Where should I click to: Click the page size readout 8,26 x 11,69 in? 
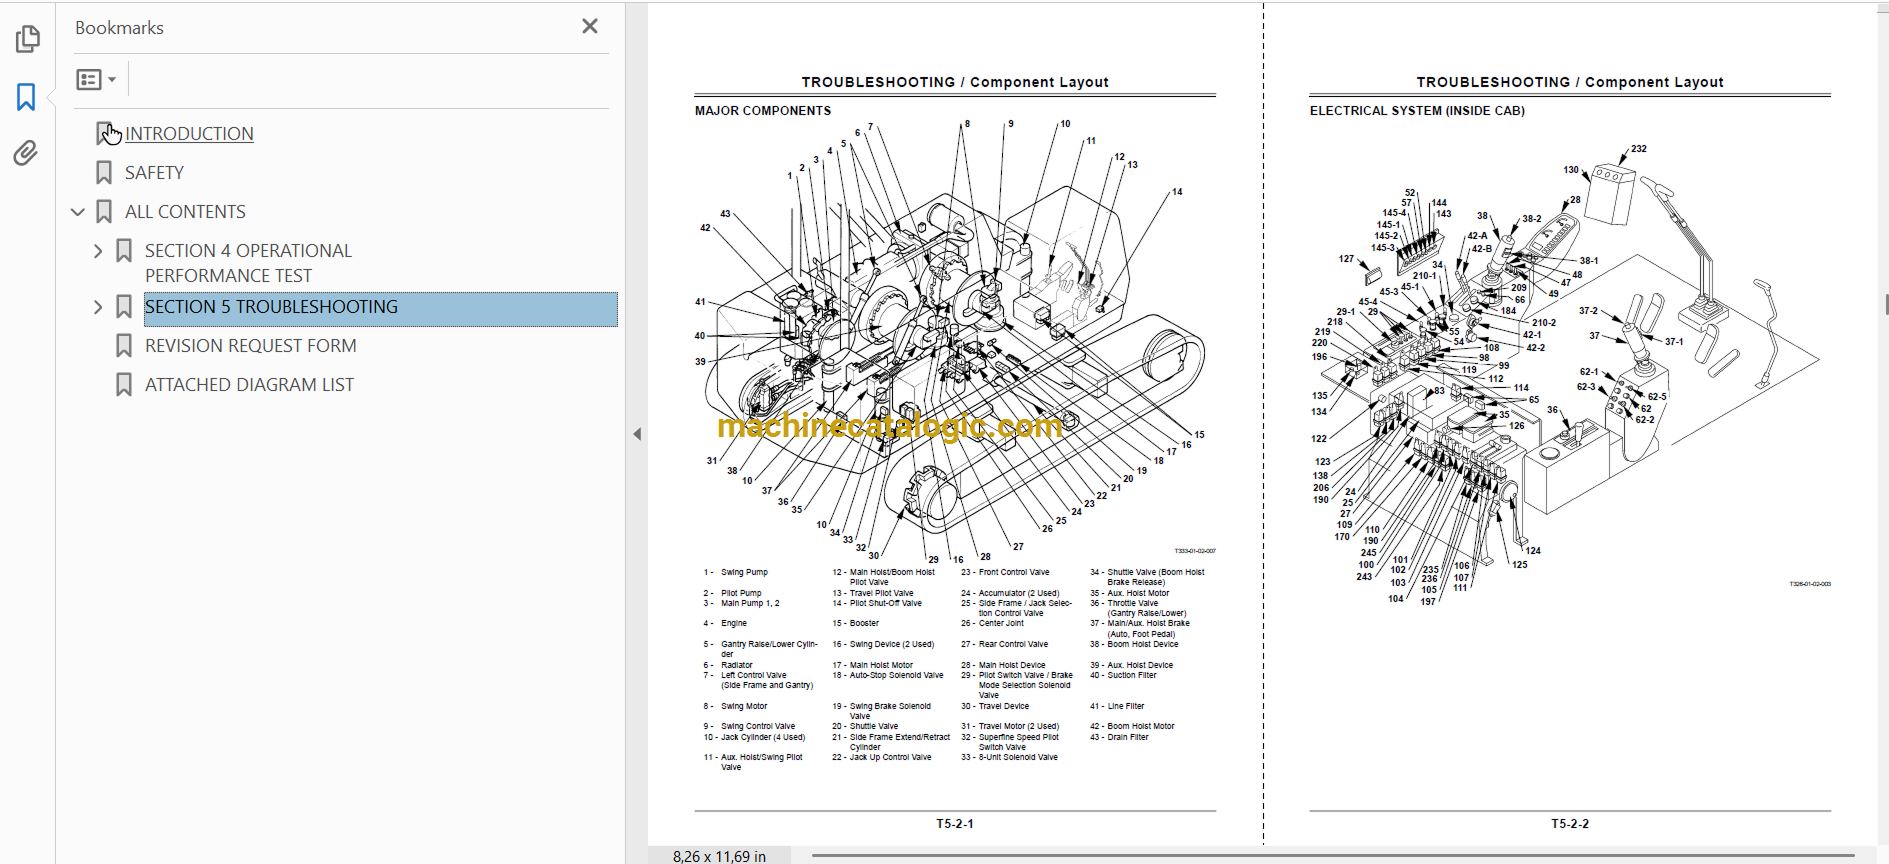(719, 856)
